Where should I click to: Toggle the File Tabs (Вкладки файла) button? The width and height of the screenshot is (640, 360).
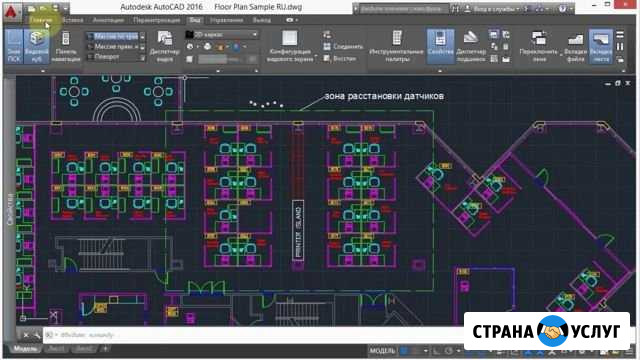575,47
